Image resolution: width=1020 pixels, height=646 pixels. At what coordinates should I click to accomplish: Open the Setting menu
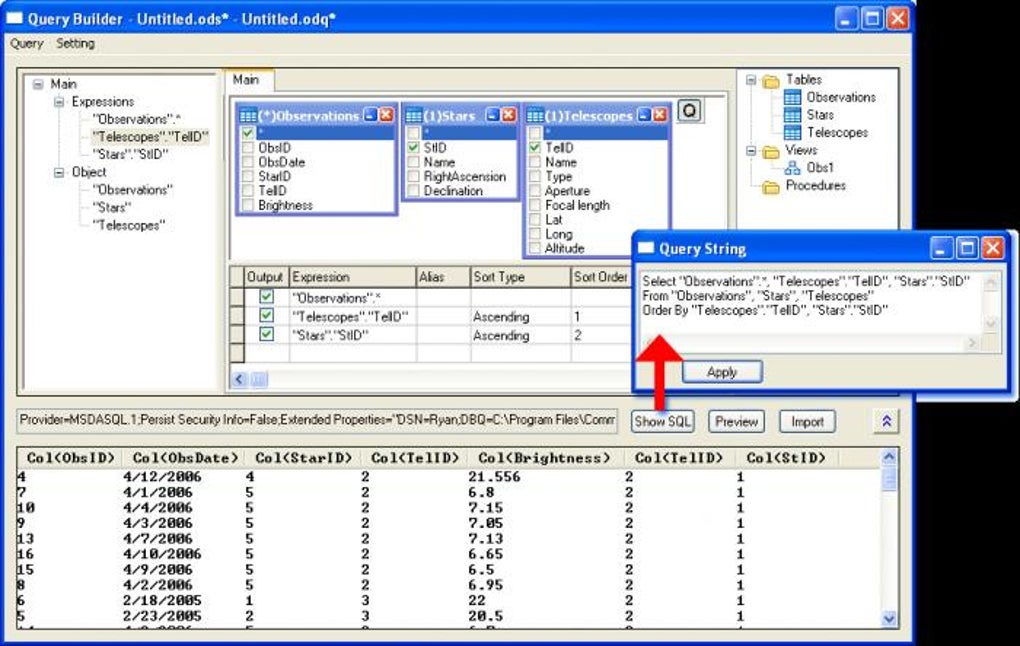pyautogui.click(x=75, y=44)
